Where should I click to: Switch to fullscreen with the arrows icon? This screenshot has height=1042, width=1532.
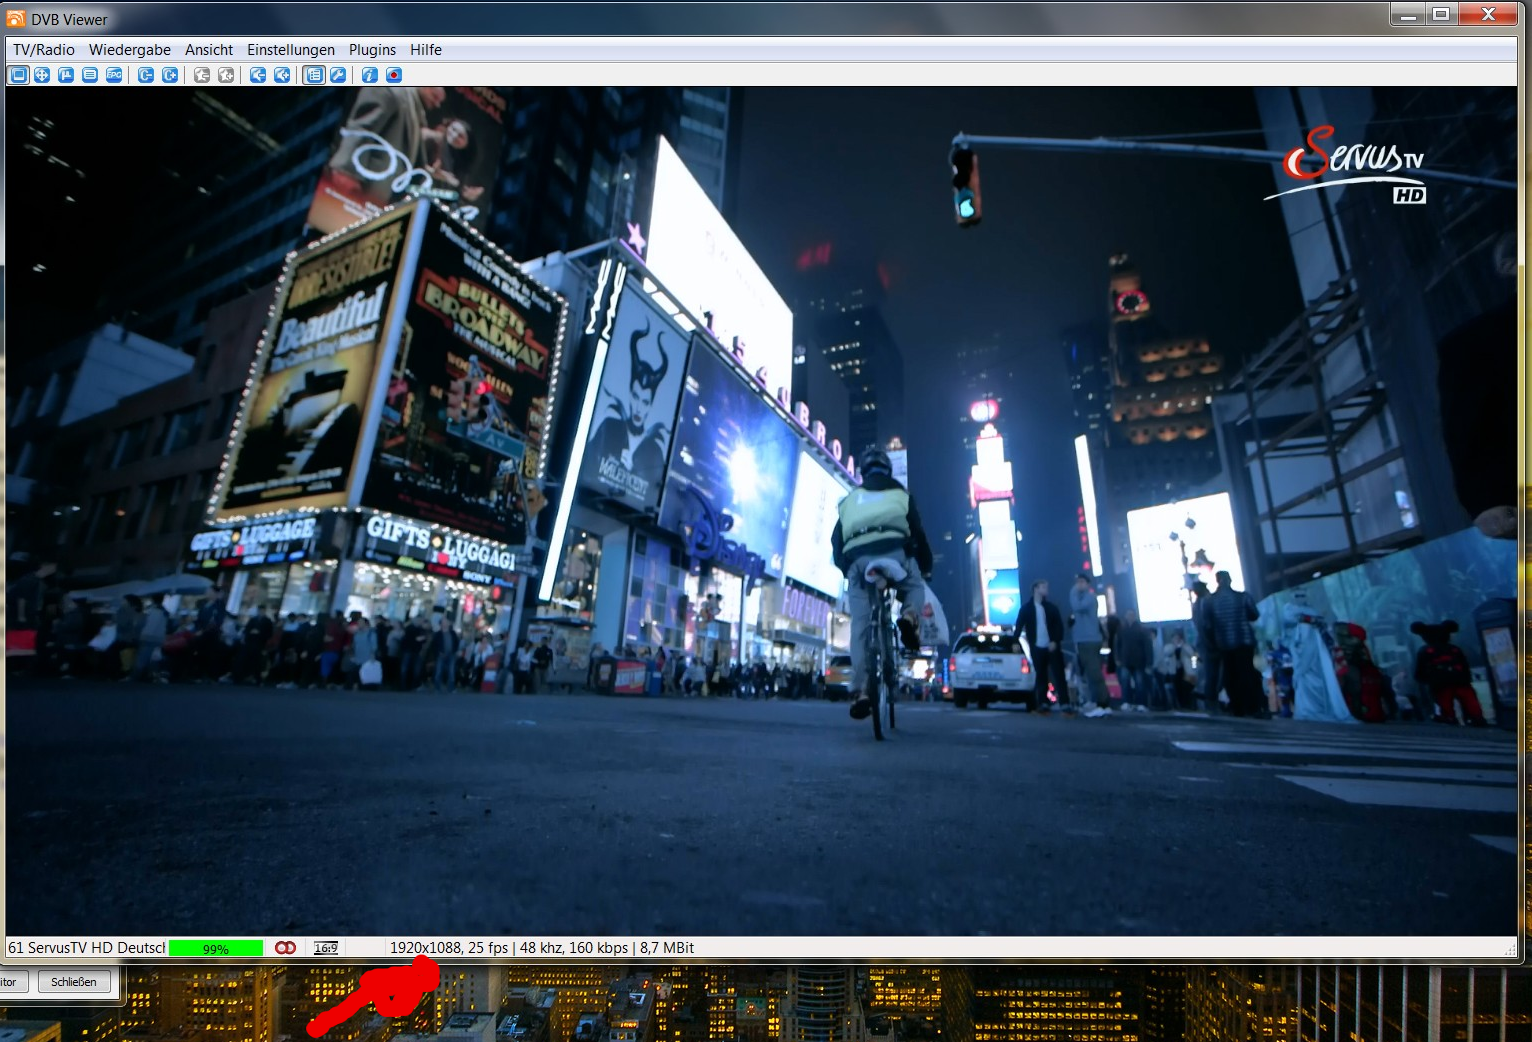(42, 75)
